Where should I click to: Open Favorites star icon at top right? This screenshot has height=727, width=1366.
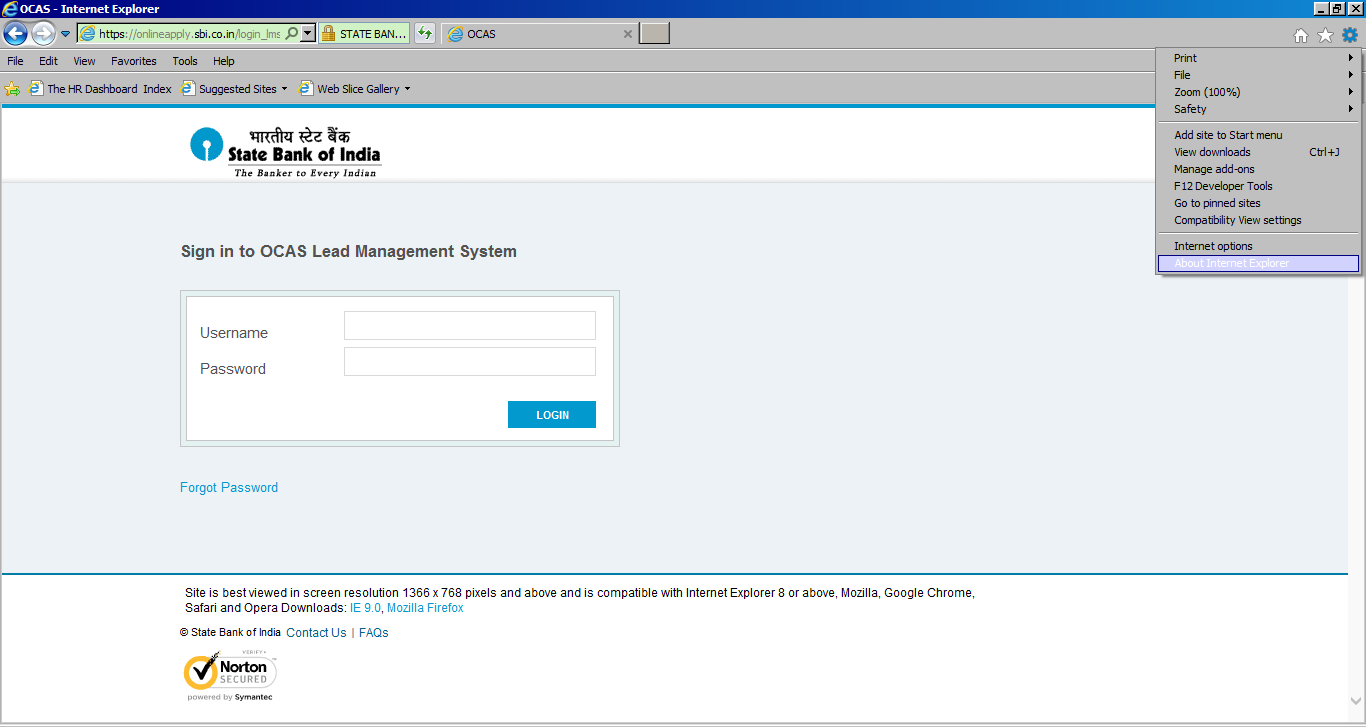(x=1325, y=36)
